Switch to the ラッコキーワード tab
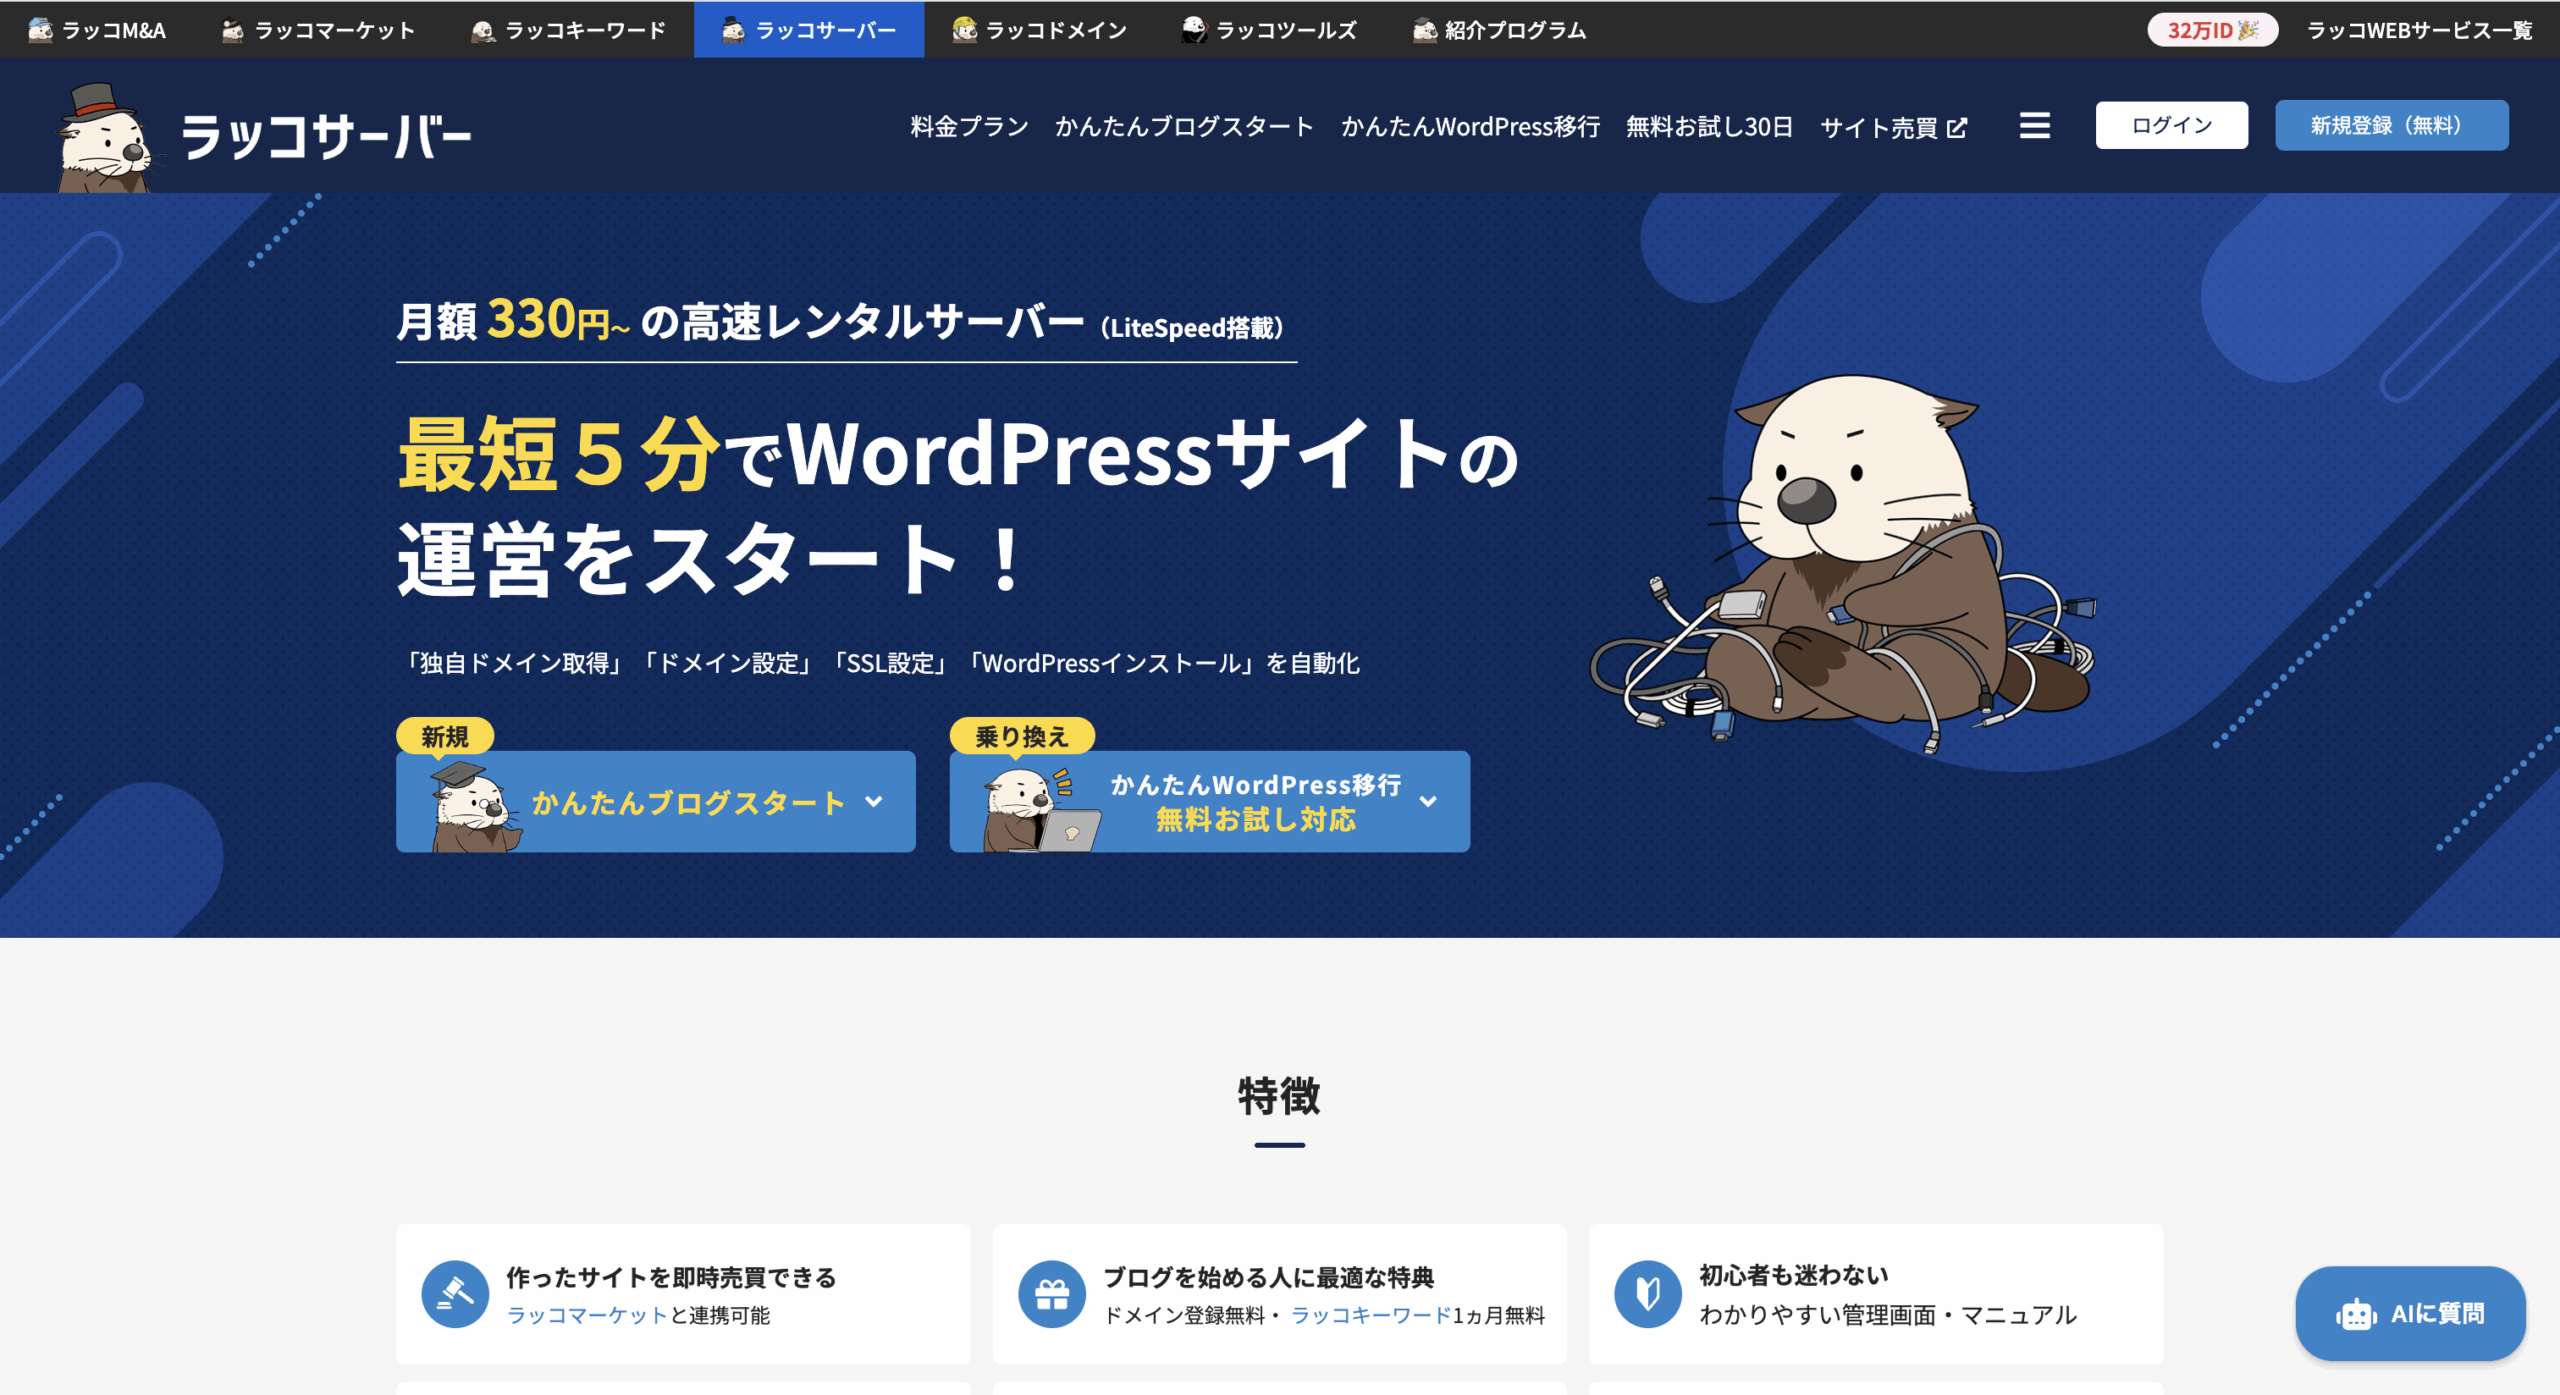Viewport: 2560px width, 1395px height. click(568, 30)
